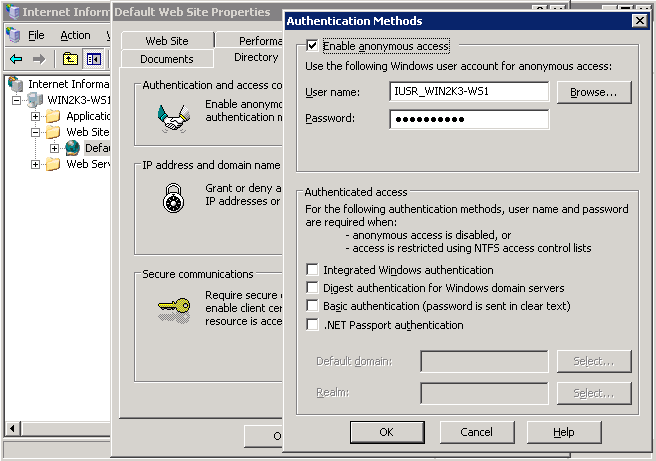
Task: Click the Back arrow toolbar icon
Action: point(15,59)
